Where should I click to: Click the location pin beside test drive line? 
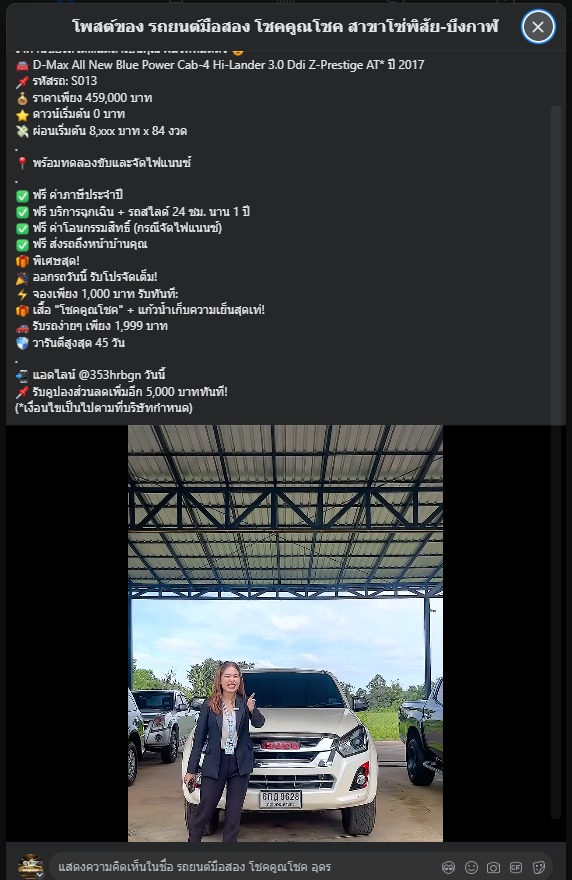point(22,163)
